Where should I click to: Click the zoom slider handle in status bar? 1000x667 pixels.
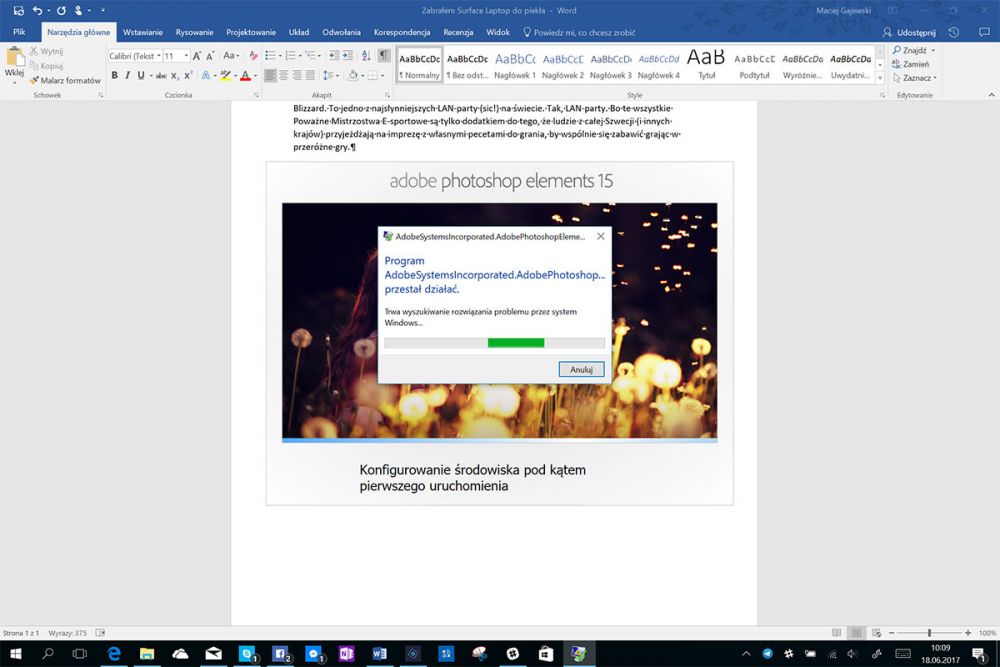click(x=929, y=633)
